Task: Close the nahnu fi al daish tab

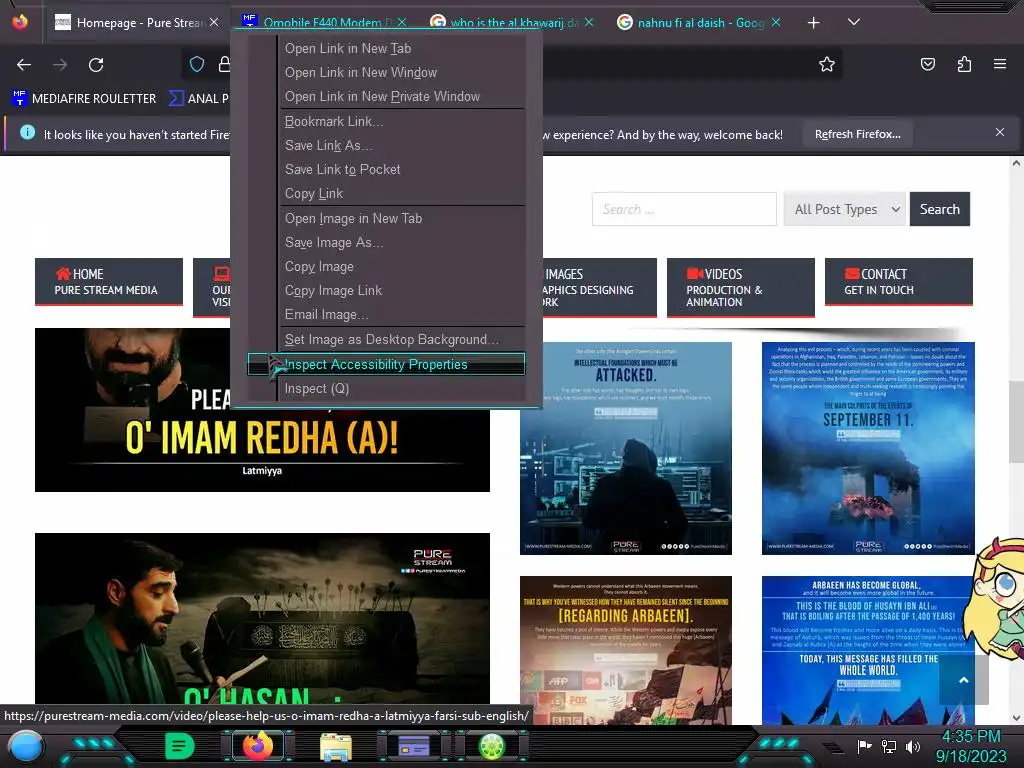Action: (x=776, y=22)
